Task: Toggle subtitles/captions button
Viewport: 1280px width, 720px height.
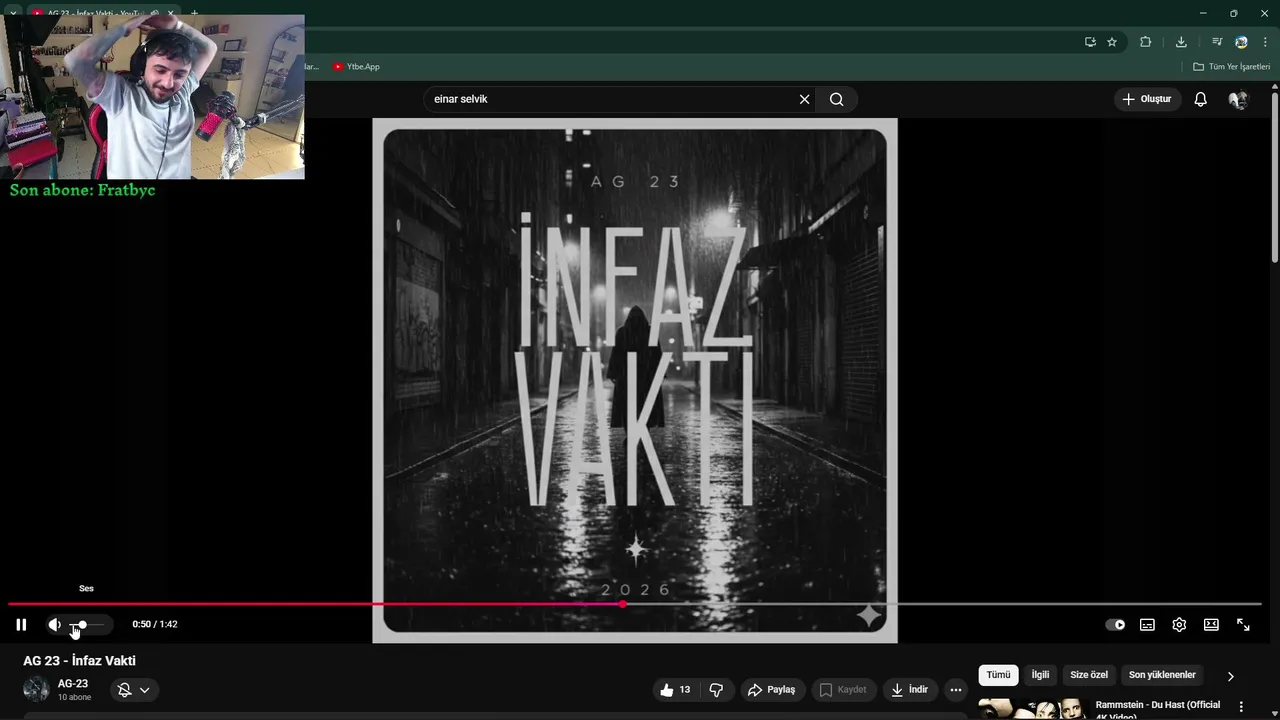Action: pos(1147,625)
